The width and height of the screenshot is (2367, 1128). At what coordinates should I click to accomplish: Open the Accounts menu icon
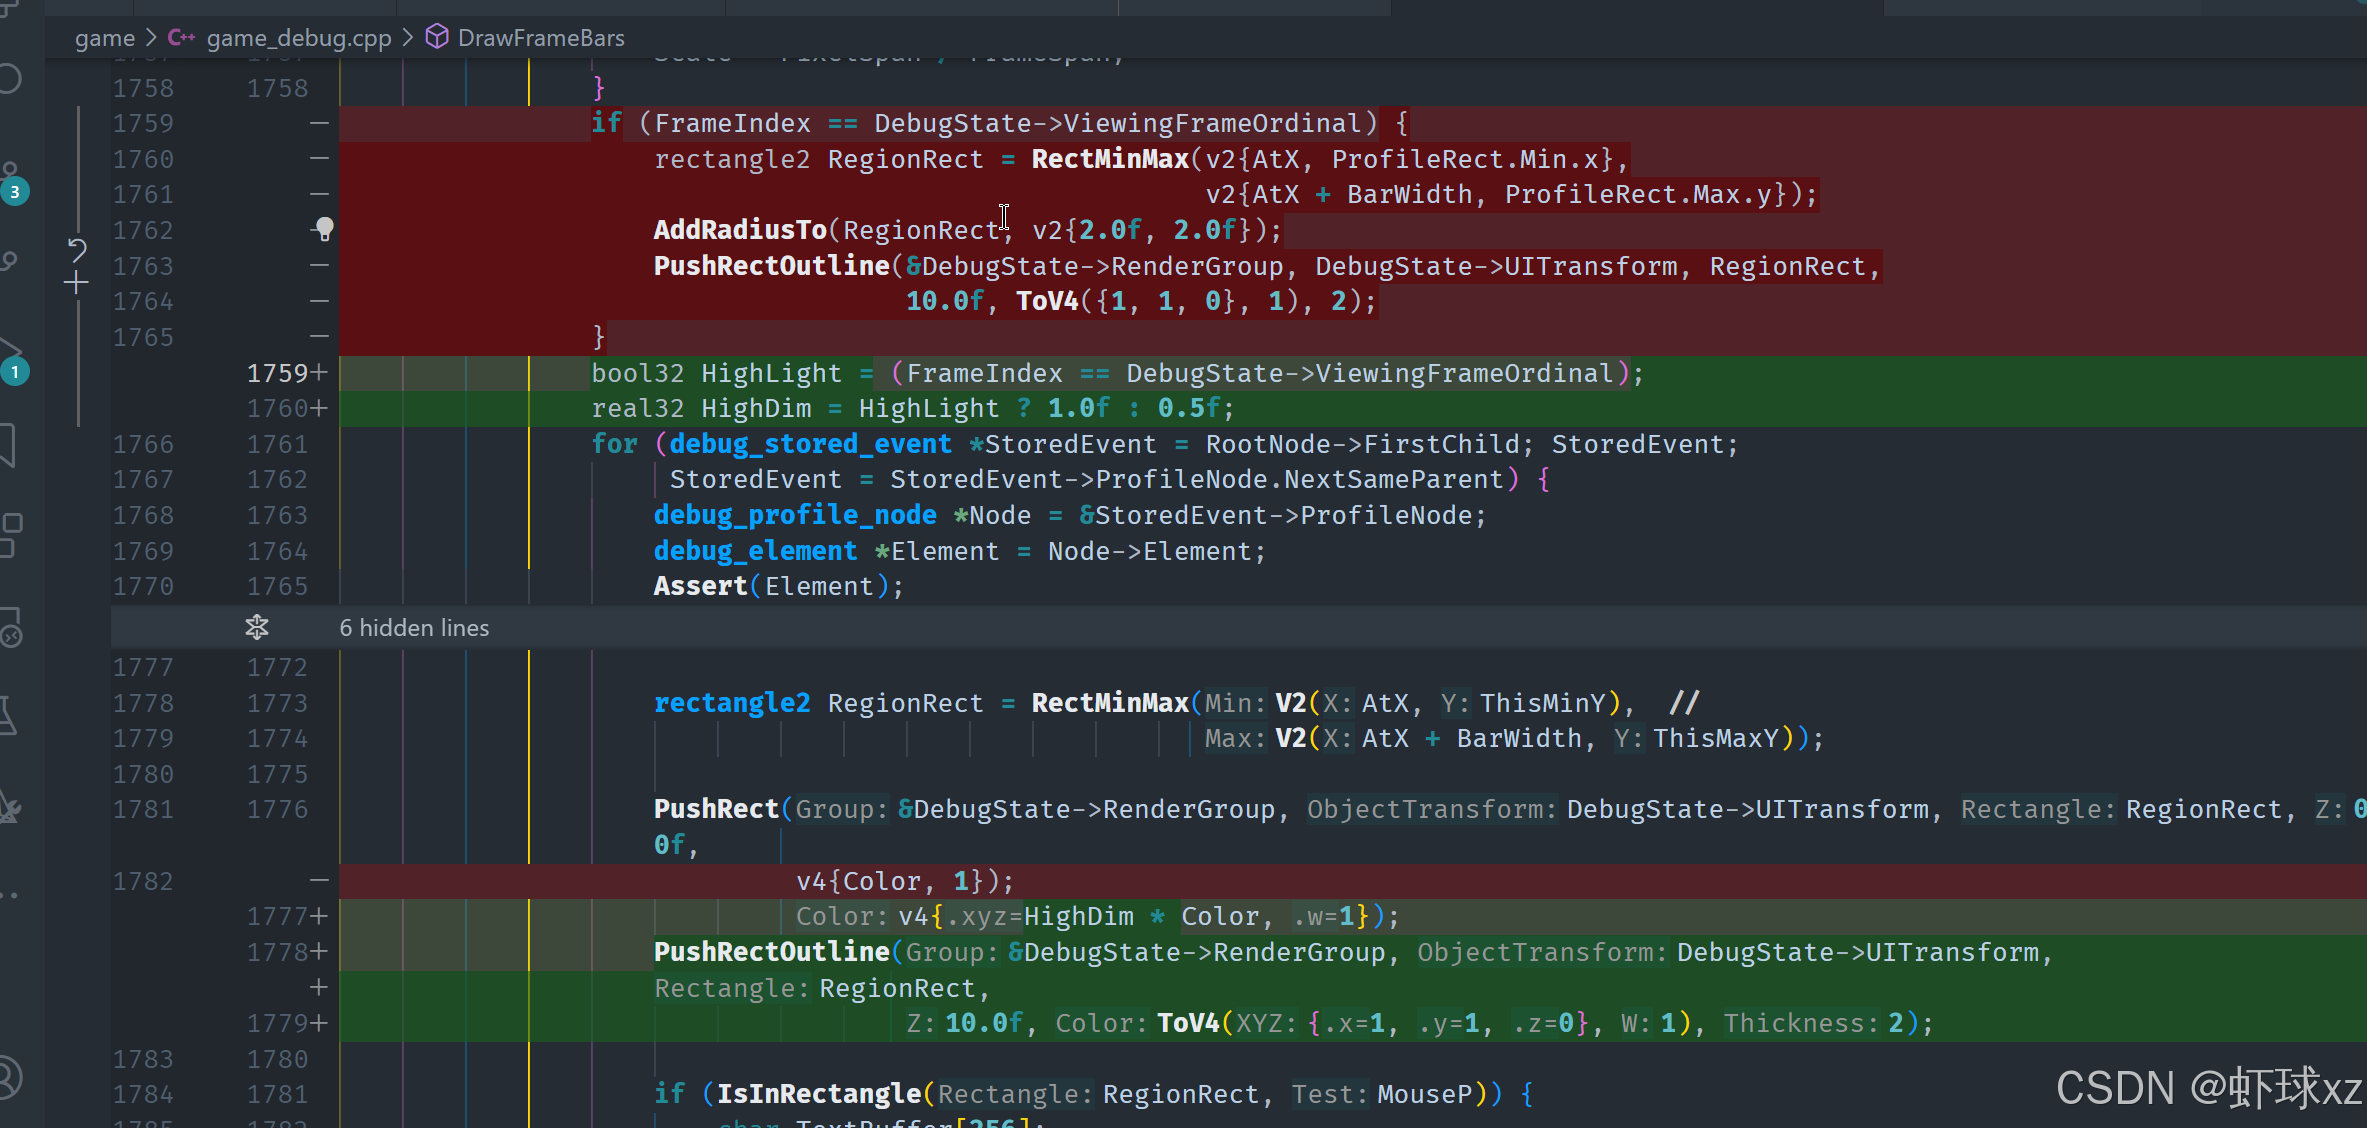[x=8, y=1078]
